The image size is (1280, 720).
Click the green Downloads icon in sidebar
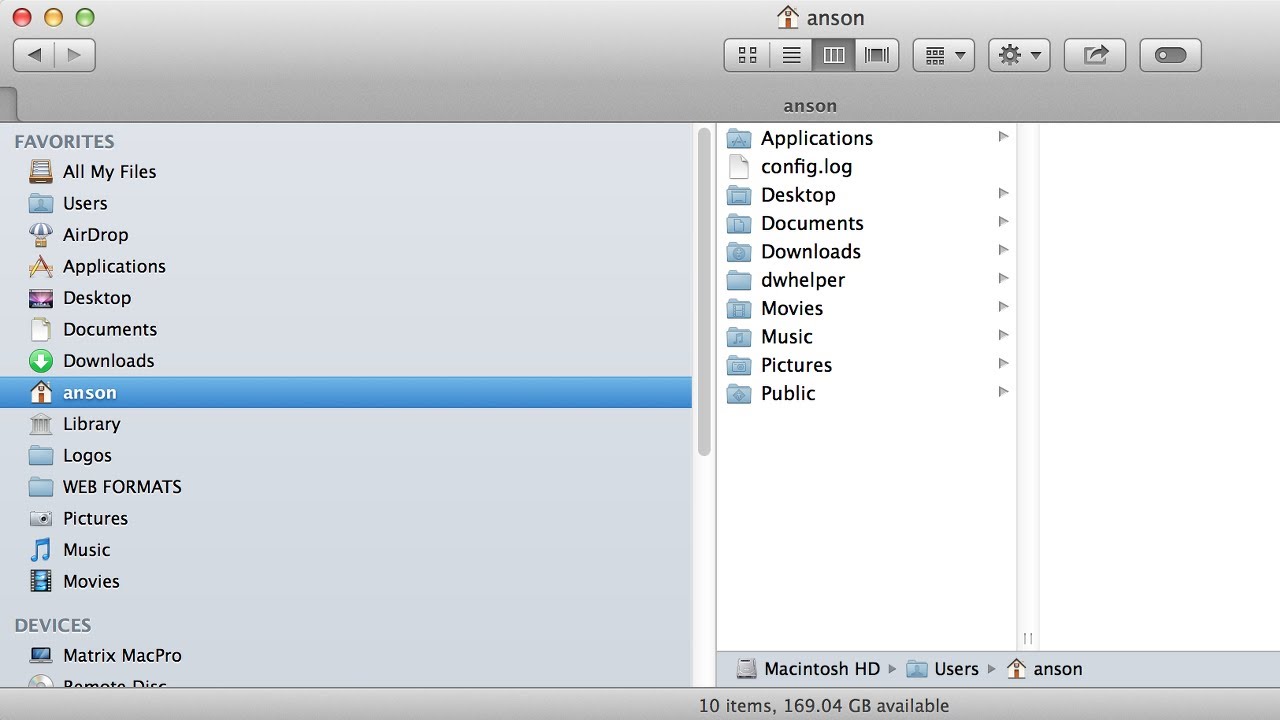tap(41, 361)
